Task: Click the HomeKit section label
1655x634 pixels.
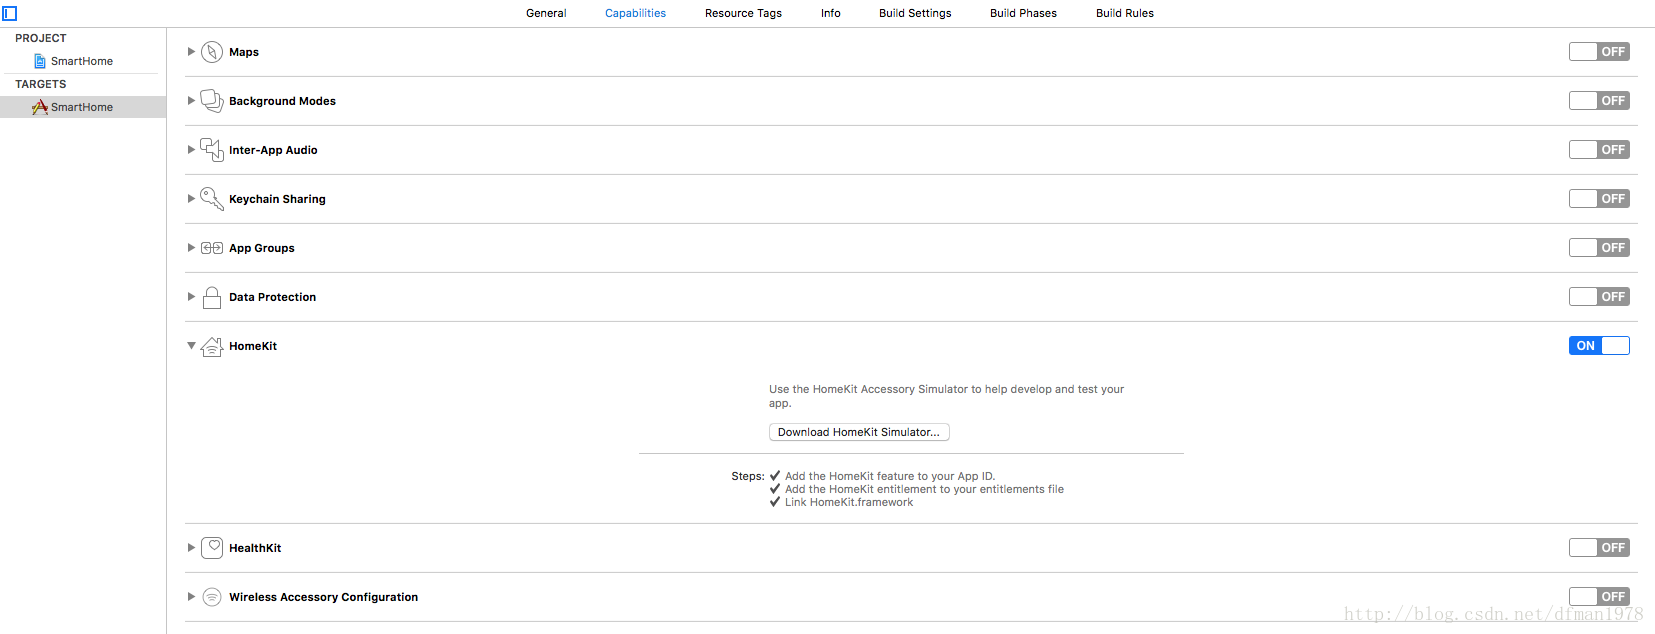Action: pyautogui.click(x=253, y=346)
